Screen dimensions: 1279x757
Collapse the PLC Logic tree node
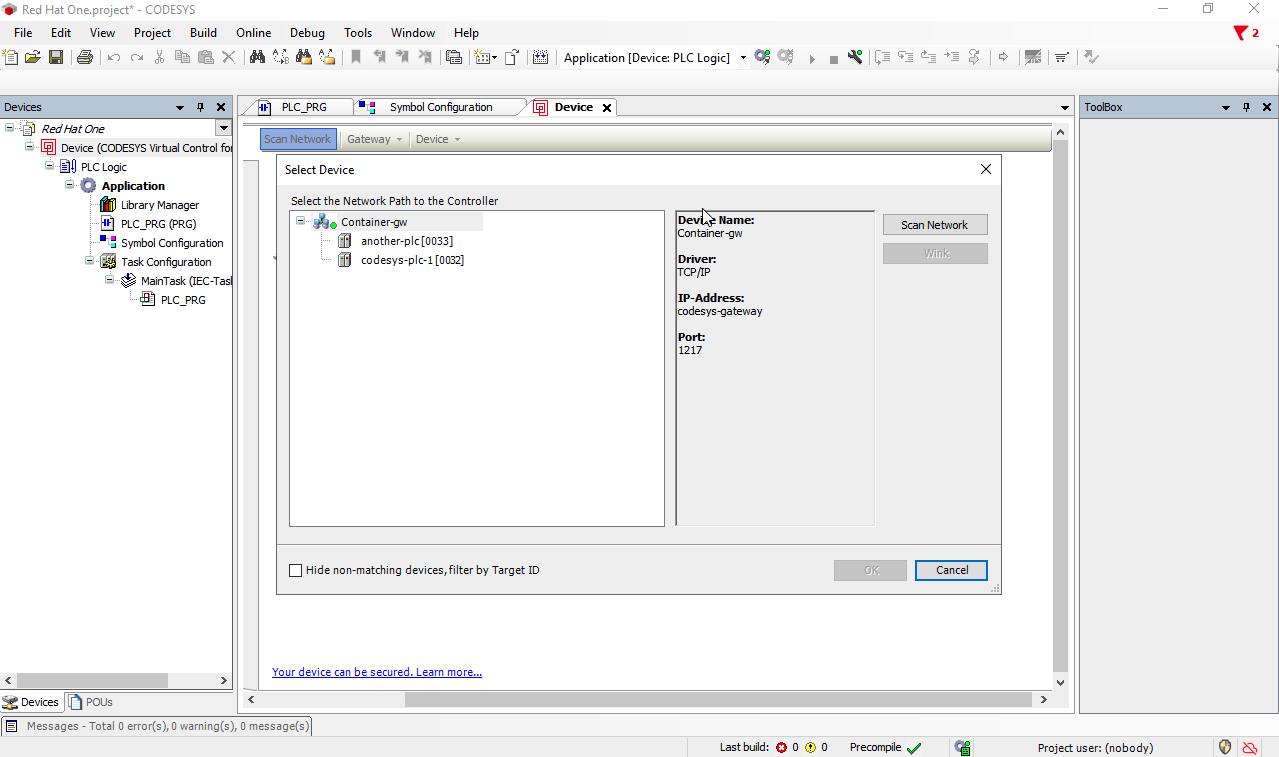(x=50, y=166)
